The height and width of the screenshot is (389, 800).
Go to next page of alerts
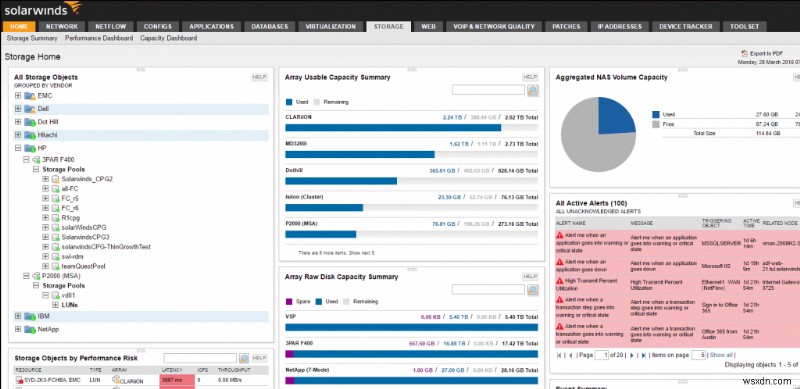pos(632,355)
